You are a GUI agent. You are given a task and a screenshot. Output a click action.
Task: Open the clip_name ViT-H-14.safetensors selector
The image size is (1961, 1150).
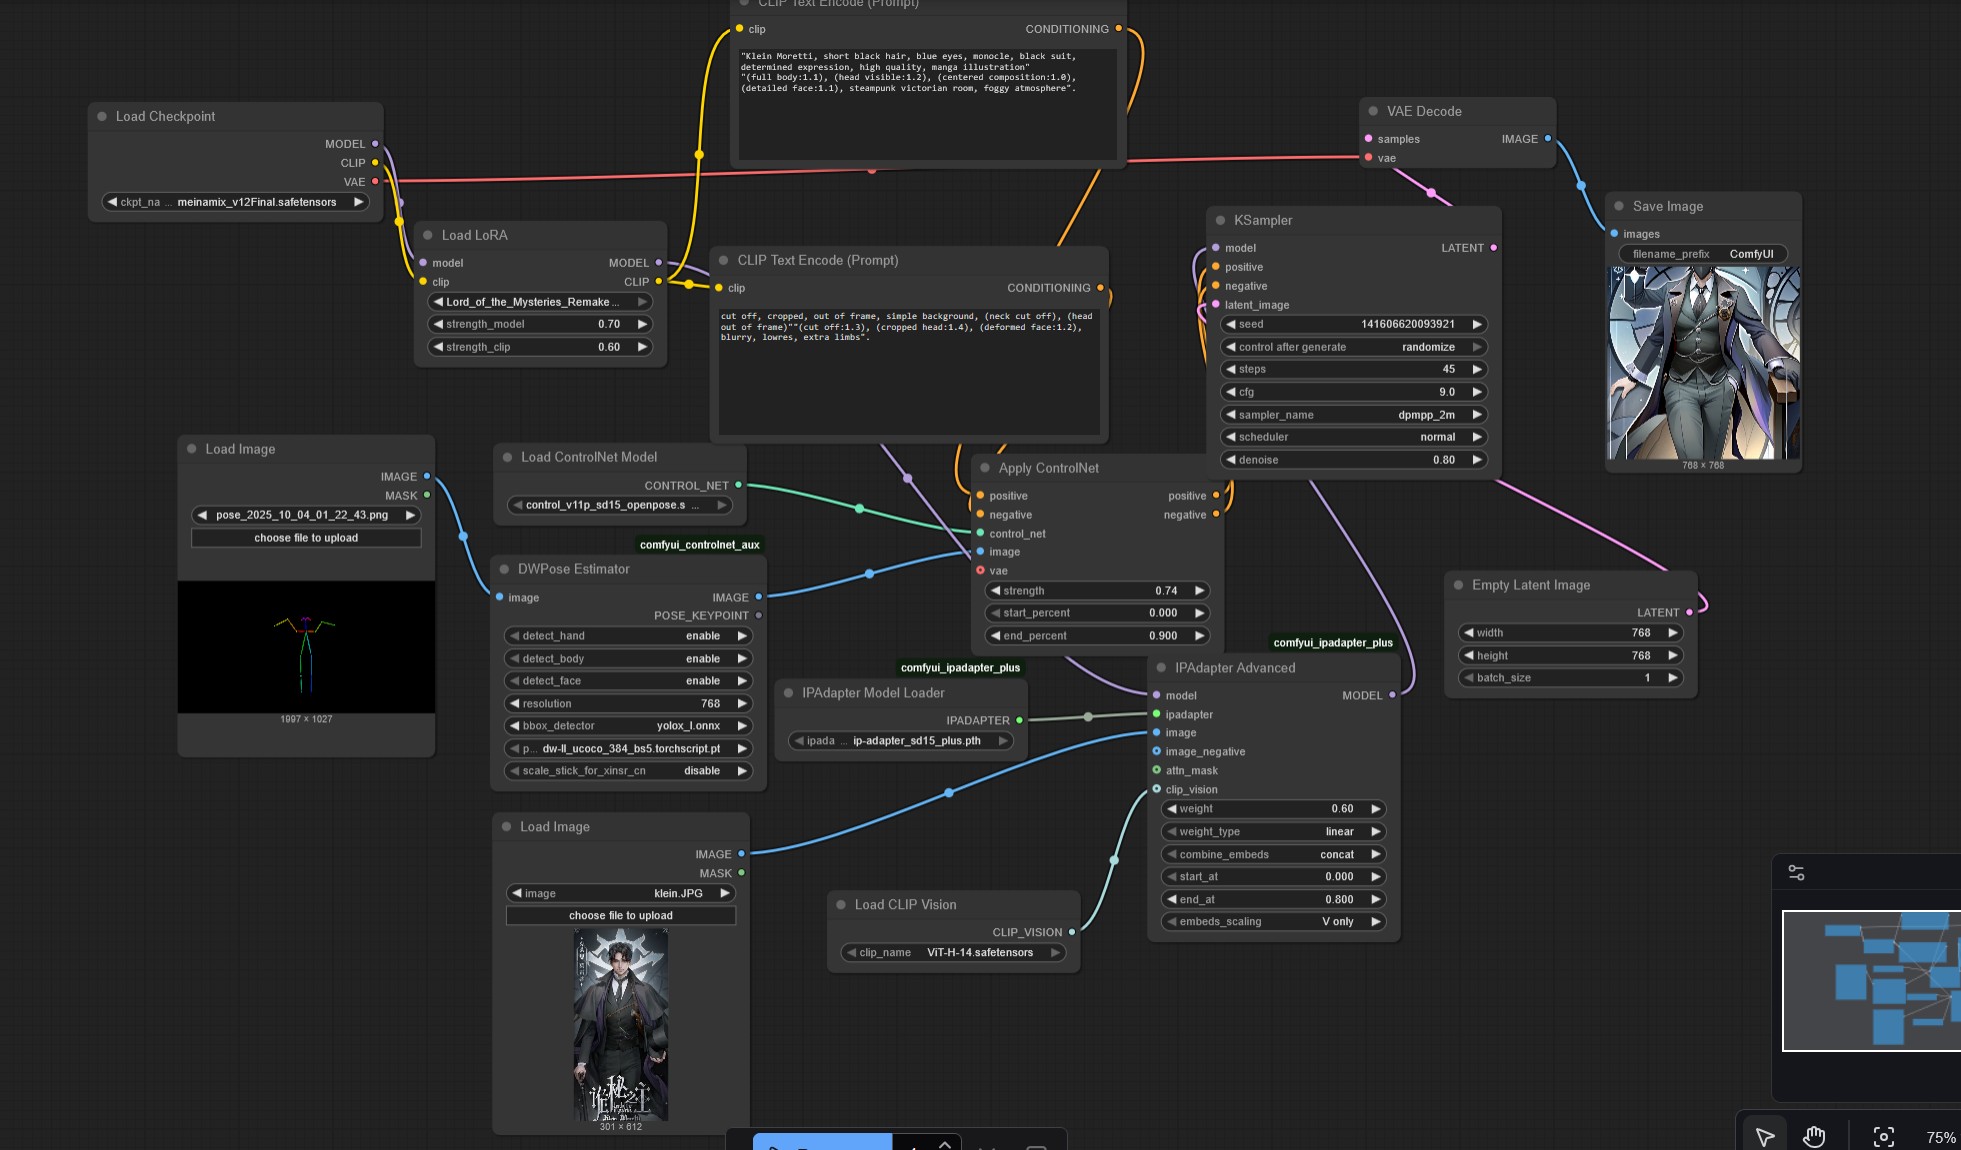click(x=953, y=953)
